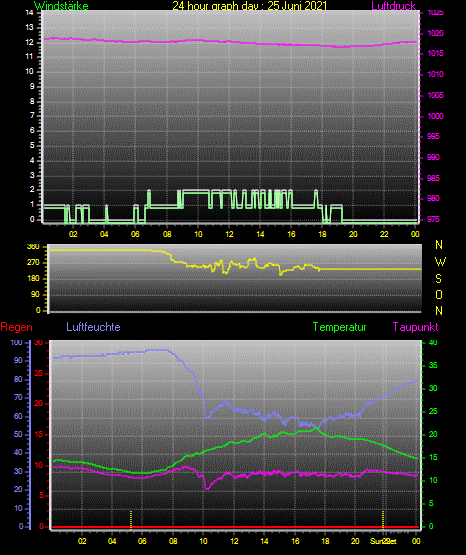The width and height of the screenshot is (466, 555).
Task: Click the 1020 value on pressure axis
Action: (x=436, y=33)
